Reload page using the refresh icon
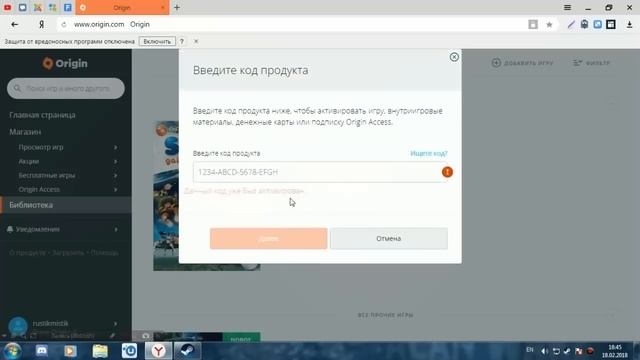Screen dimensions: 640x360 64,25
